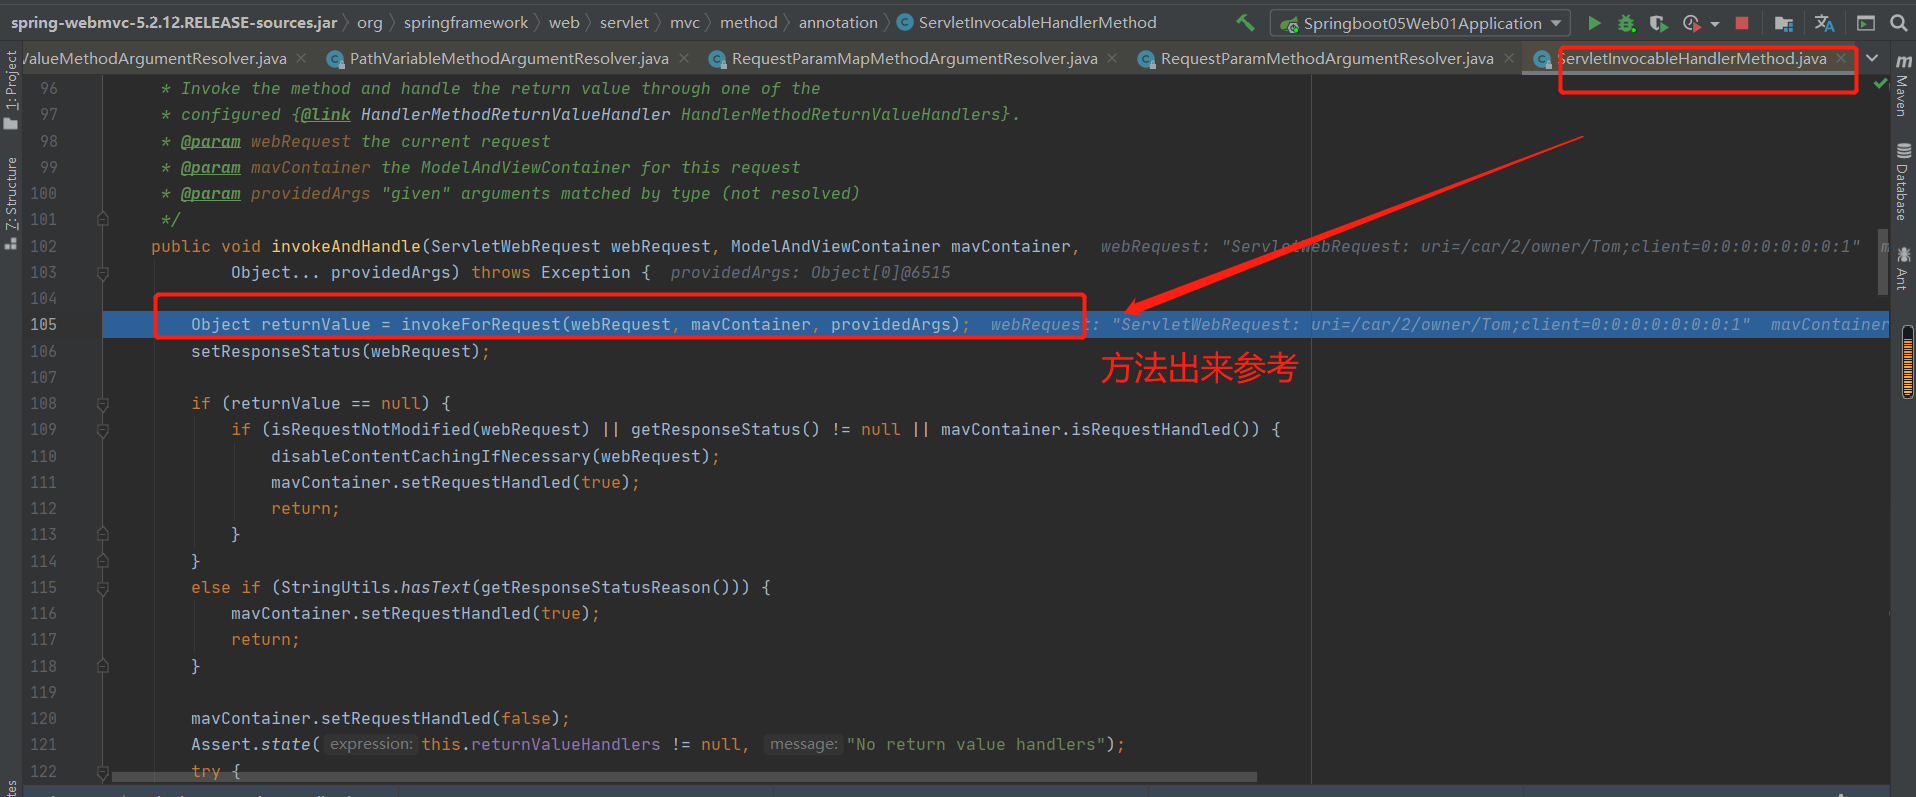Run with Coverage shield icon

(x=1658, y=22)
